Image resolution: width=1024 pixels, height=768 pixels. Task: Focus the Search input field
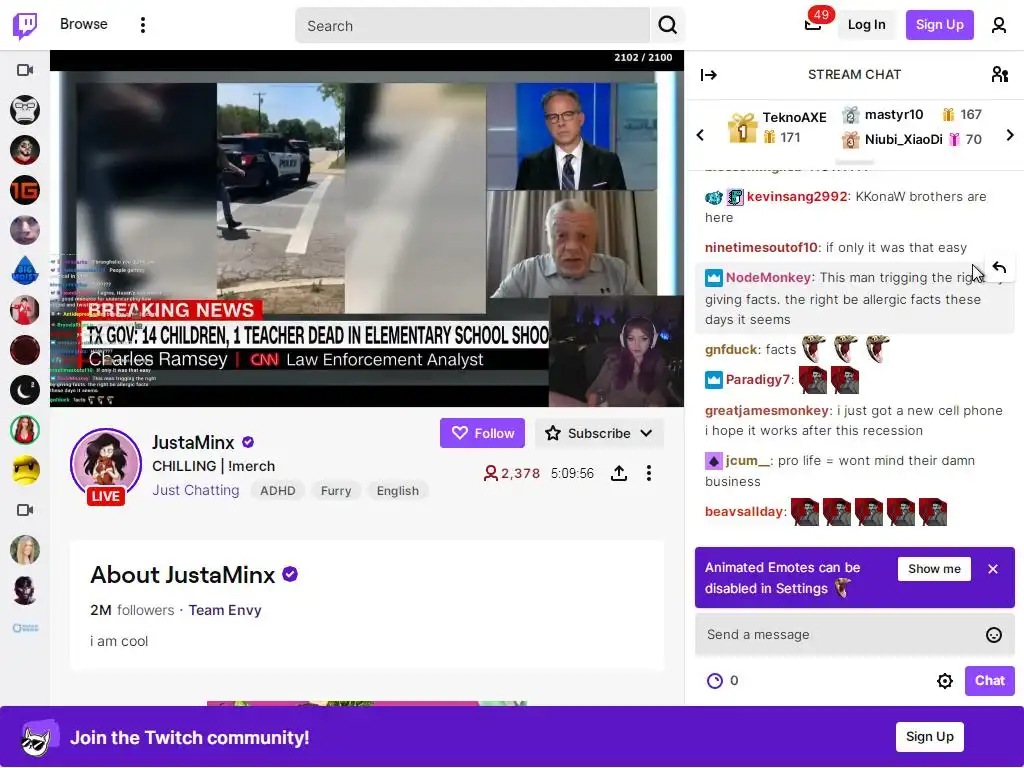[x=472, y=25]
